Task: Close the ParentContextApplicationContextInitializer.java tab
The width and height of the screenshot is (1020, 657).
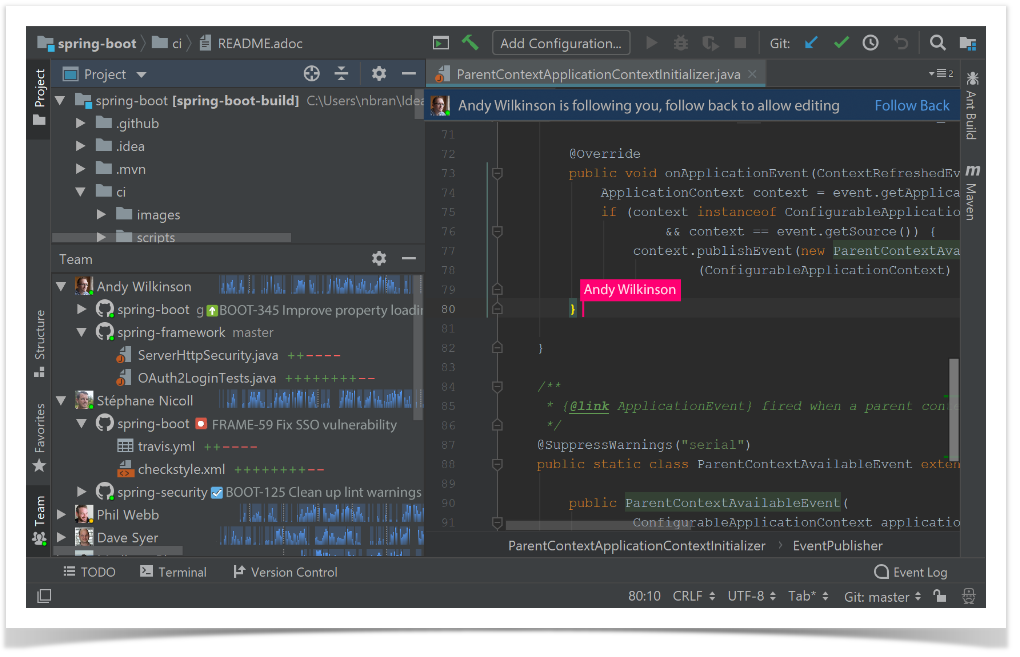Action: [x=752, y=74]
